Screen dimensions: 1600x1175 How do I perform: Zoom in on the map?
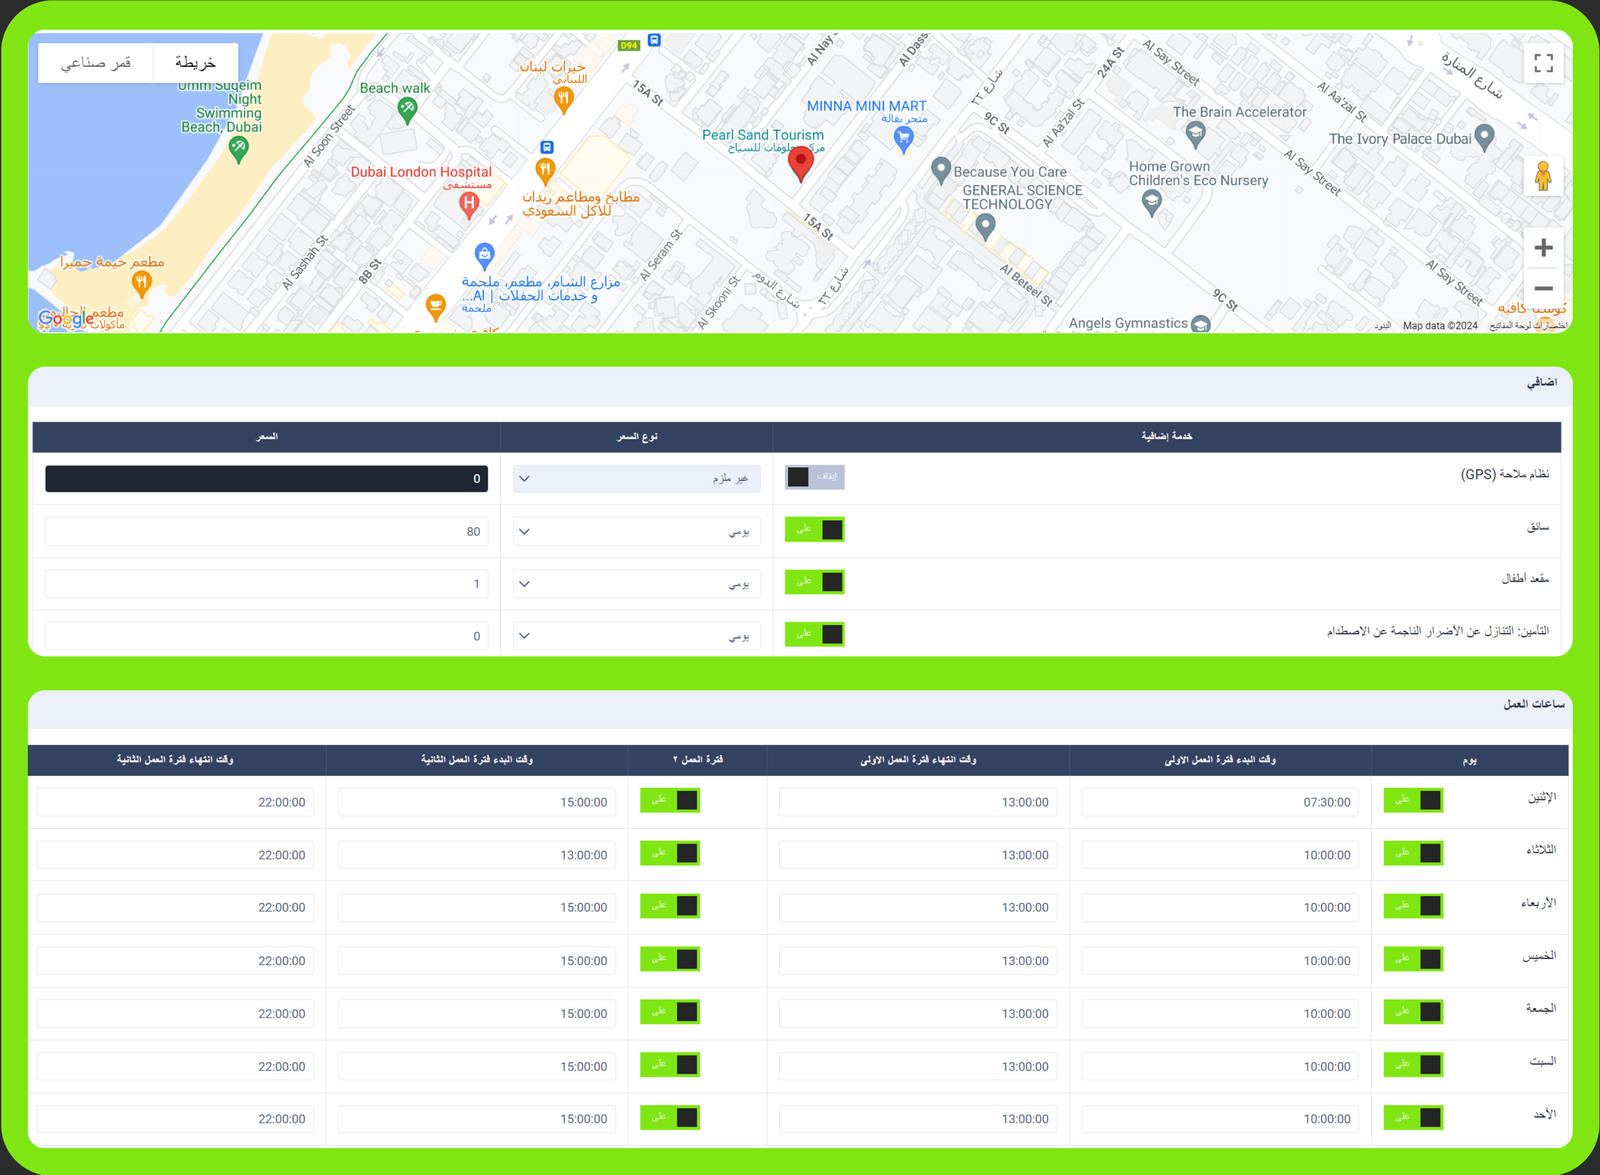coord(1543,248)
